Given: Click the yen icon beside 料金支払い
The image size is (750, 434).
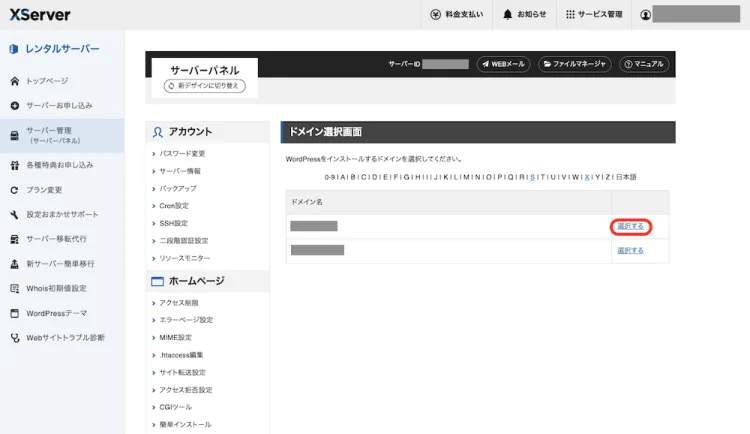Looking at the screenshot, I should (435, 14).
